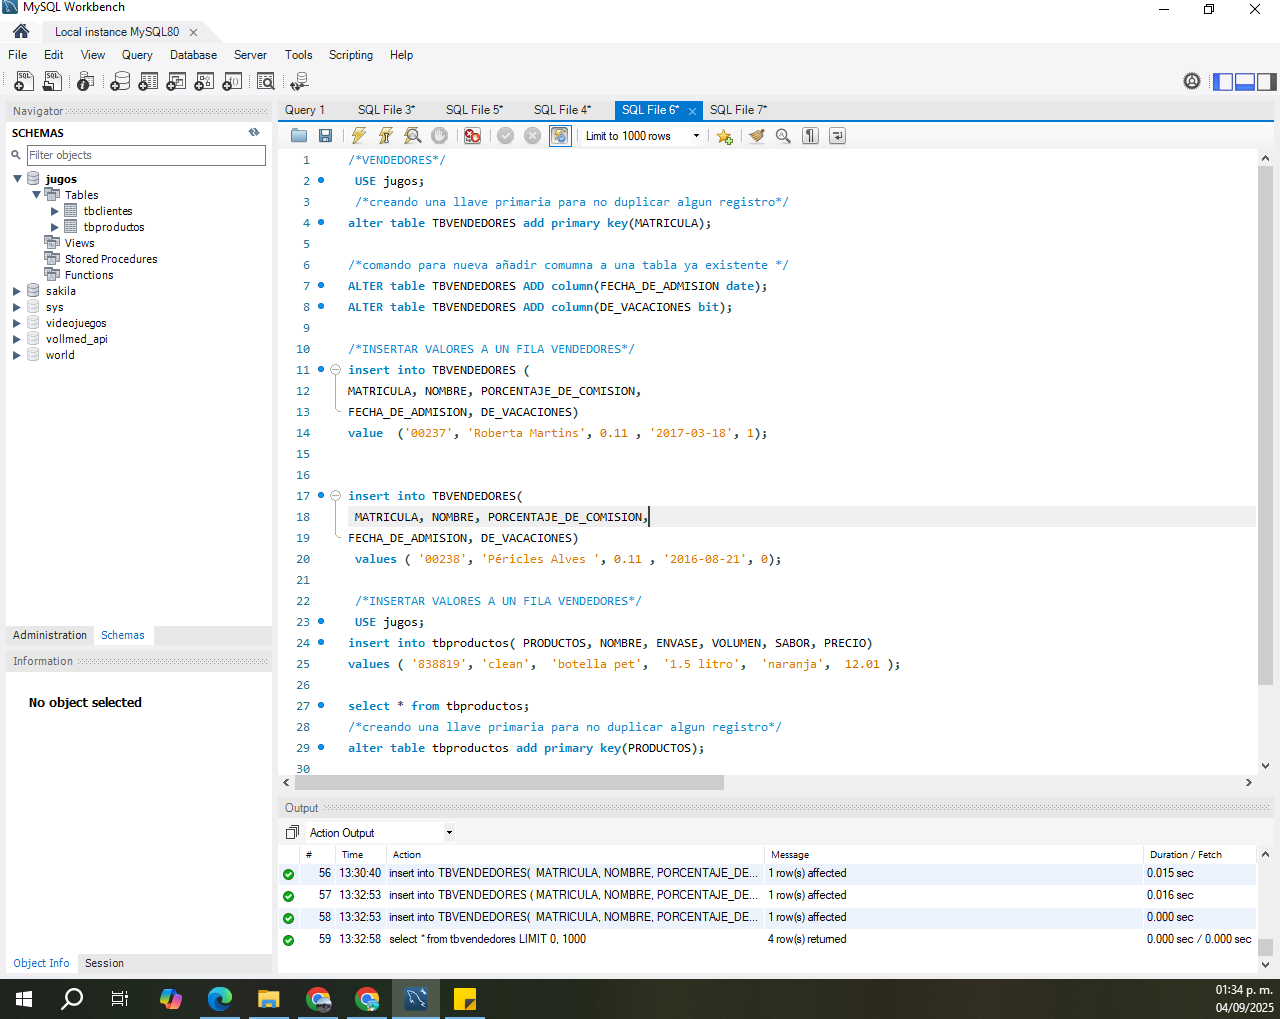Switch to the Query 1 tab

pos(305,110)
